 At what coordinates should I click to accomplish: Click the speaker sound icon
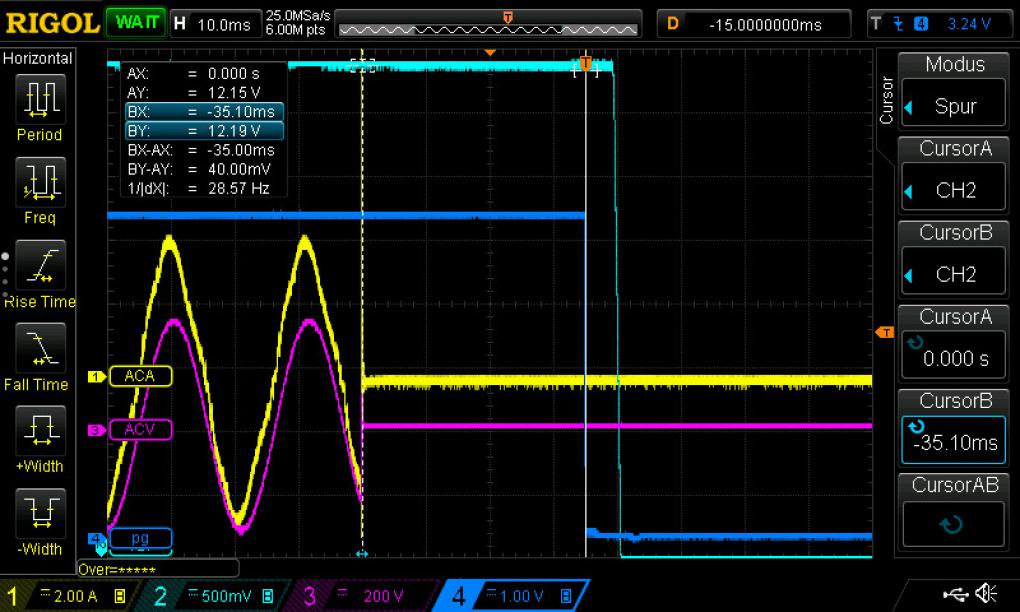986,593
